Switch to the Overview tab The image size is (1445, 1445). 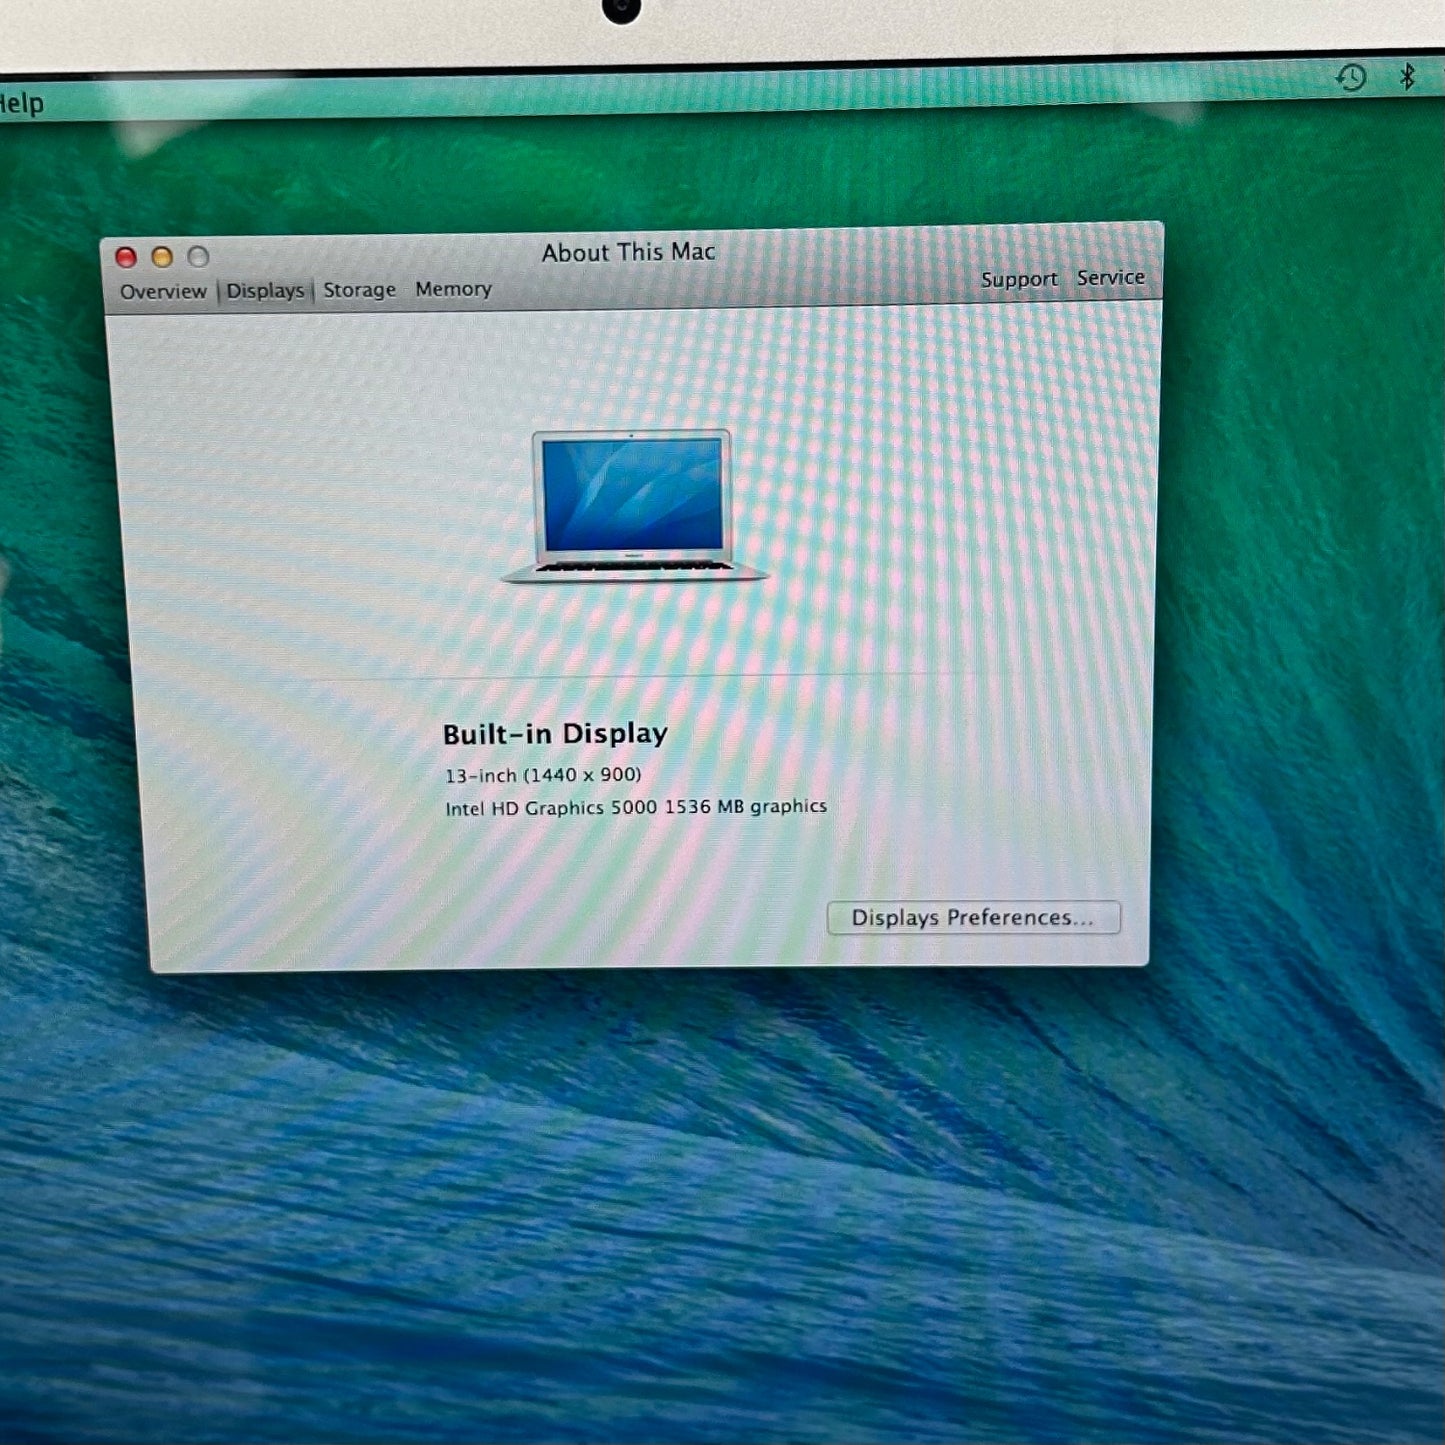click(x=163, y=292)
